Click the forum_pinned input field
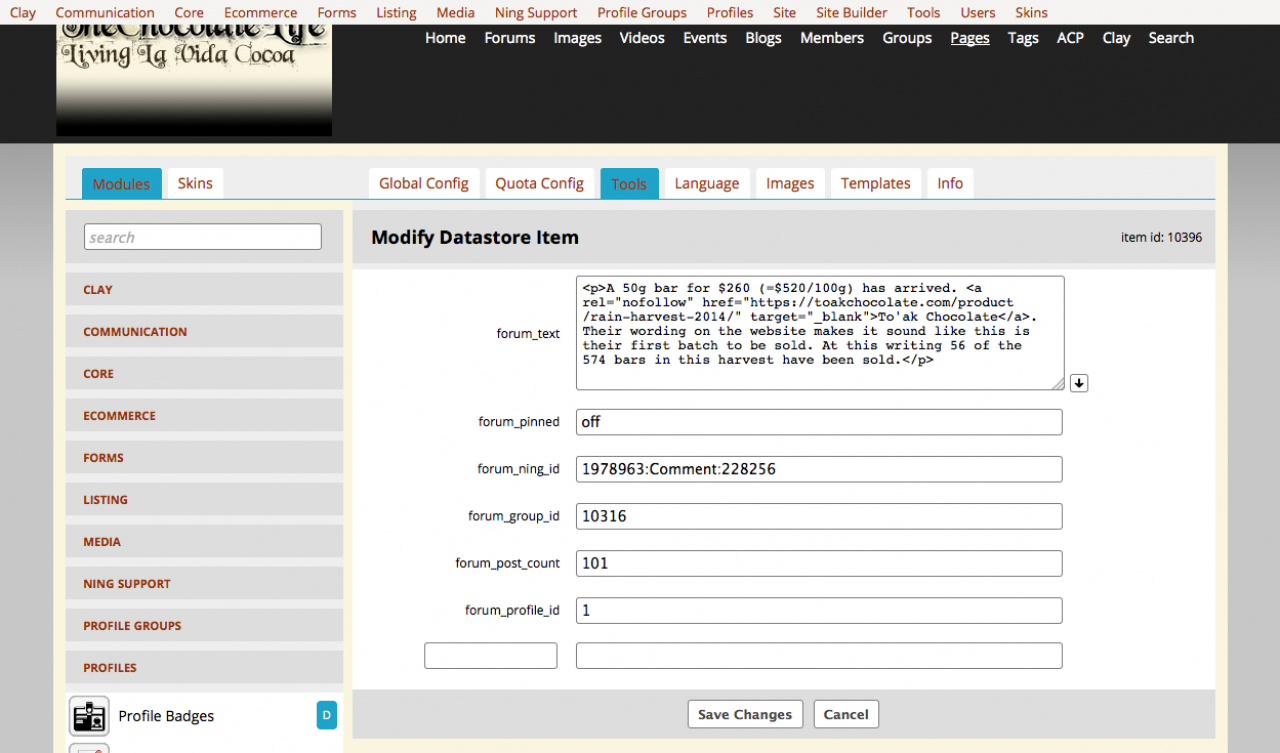1280x753 pixels. 819,422
